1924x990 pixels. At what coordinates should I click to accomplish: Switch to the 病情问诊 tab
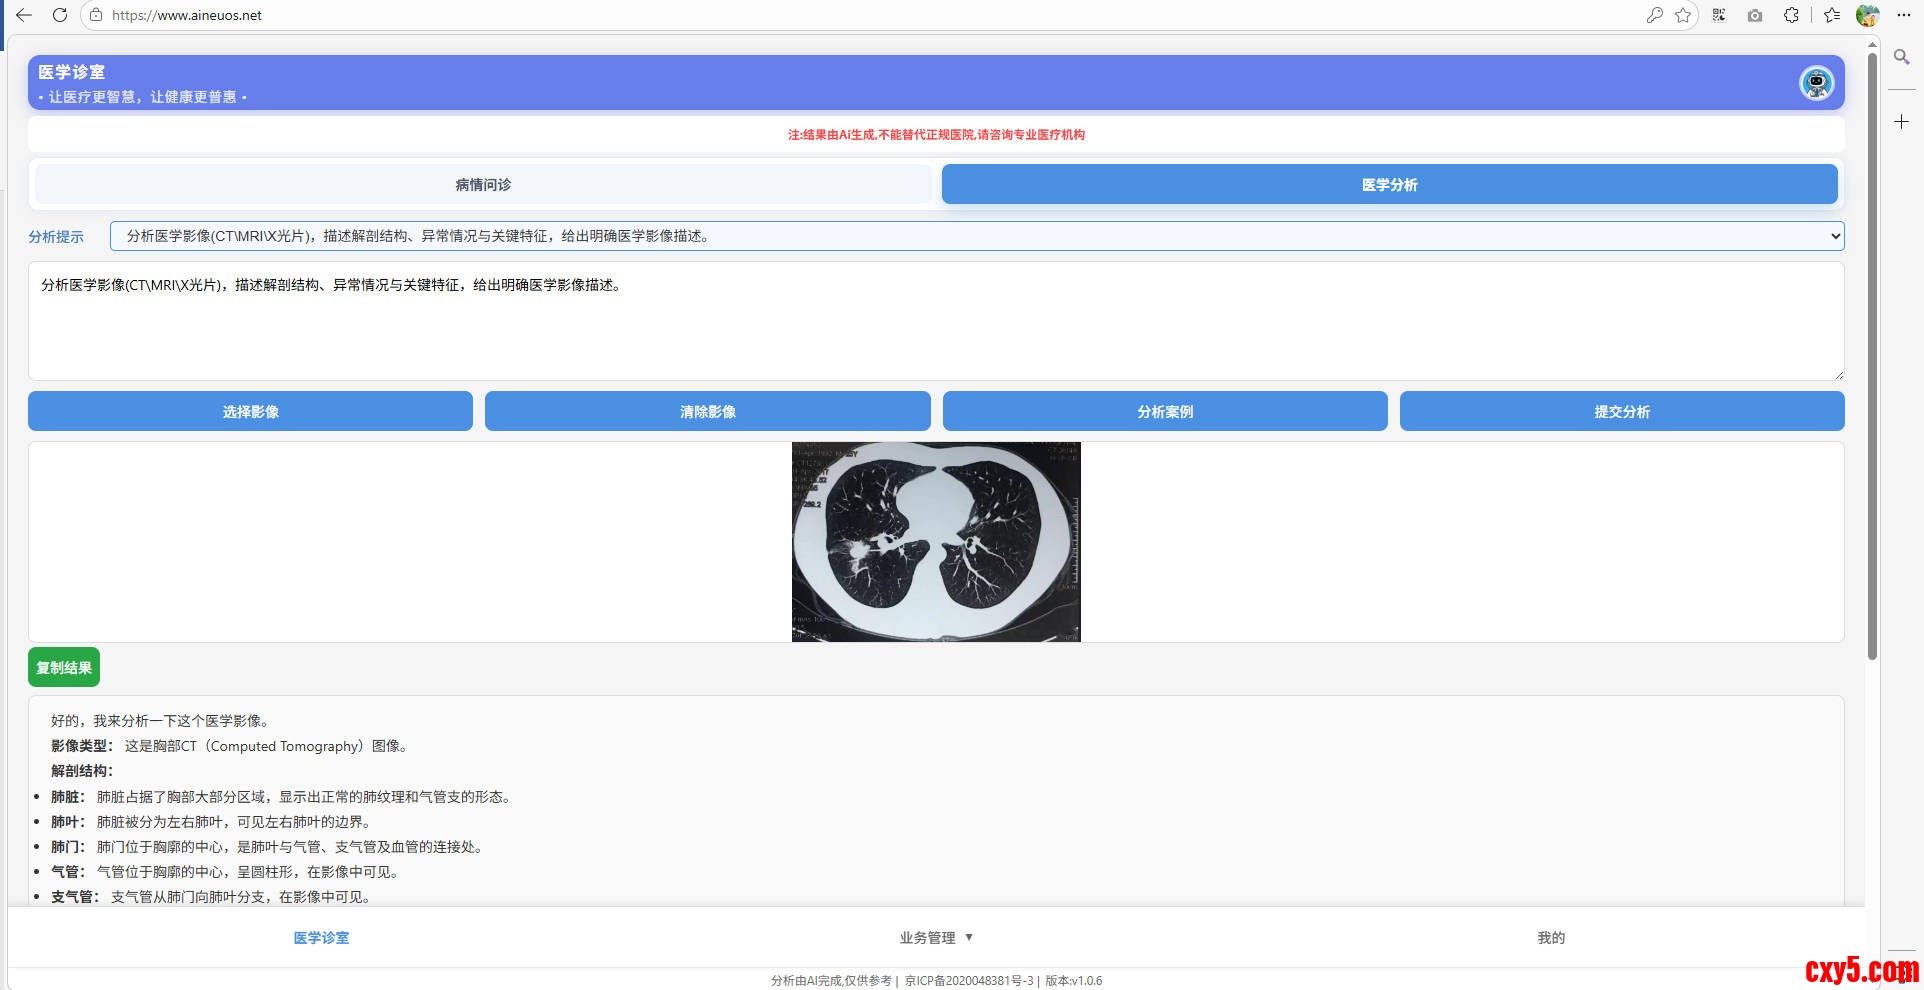point(483,185)
